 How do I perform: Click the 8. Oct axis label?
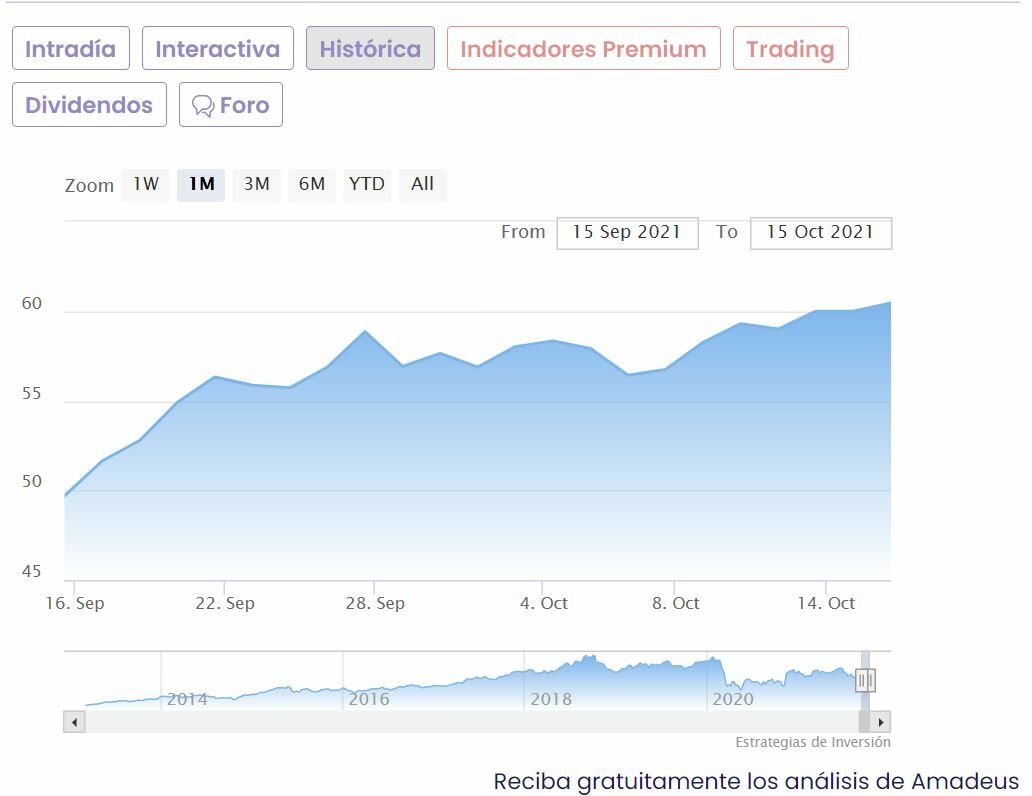coord(676,603)
